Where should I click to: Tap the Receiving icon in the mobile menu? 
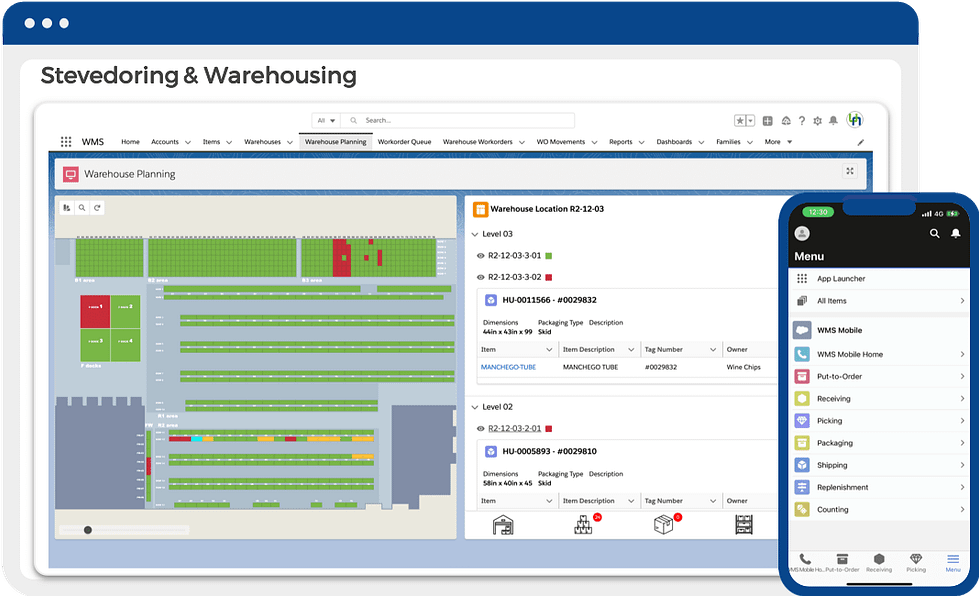click(x=802, y=398)
